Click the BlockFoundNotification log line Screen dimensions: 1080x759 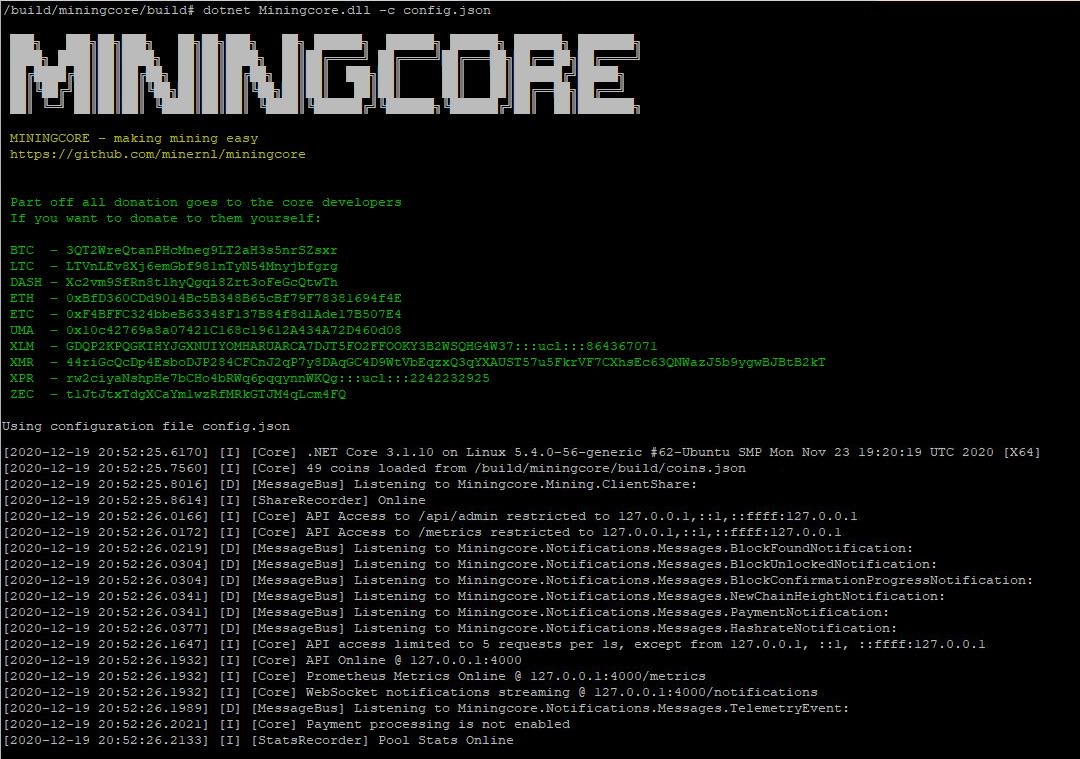tap(458, 548)
